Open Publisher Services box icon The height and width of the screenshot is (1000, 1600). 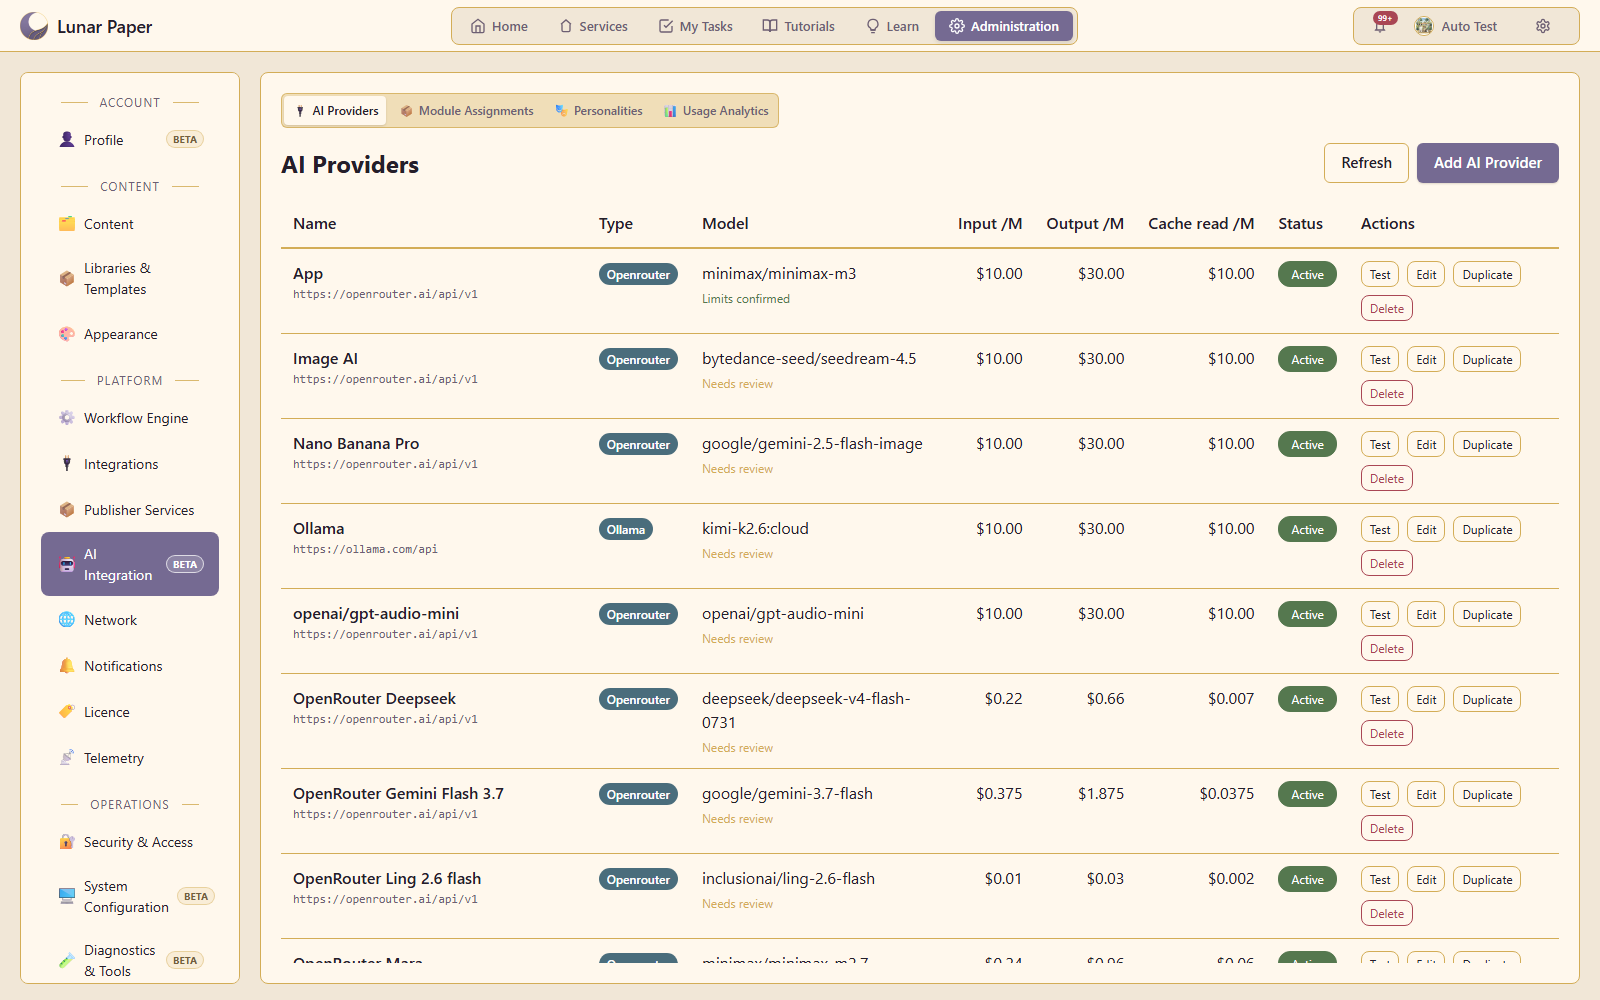click(x=67, y=510)
